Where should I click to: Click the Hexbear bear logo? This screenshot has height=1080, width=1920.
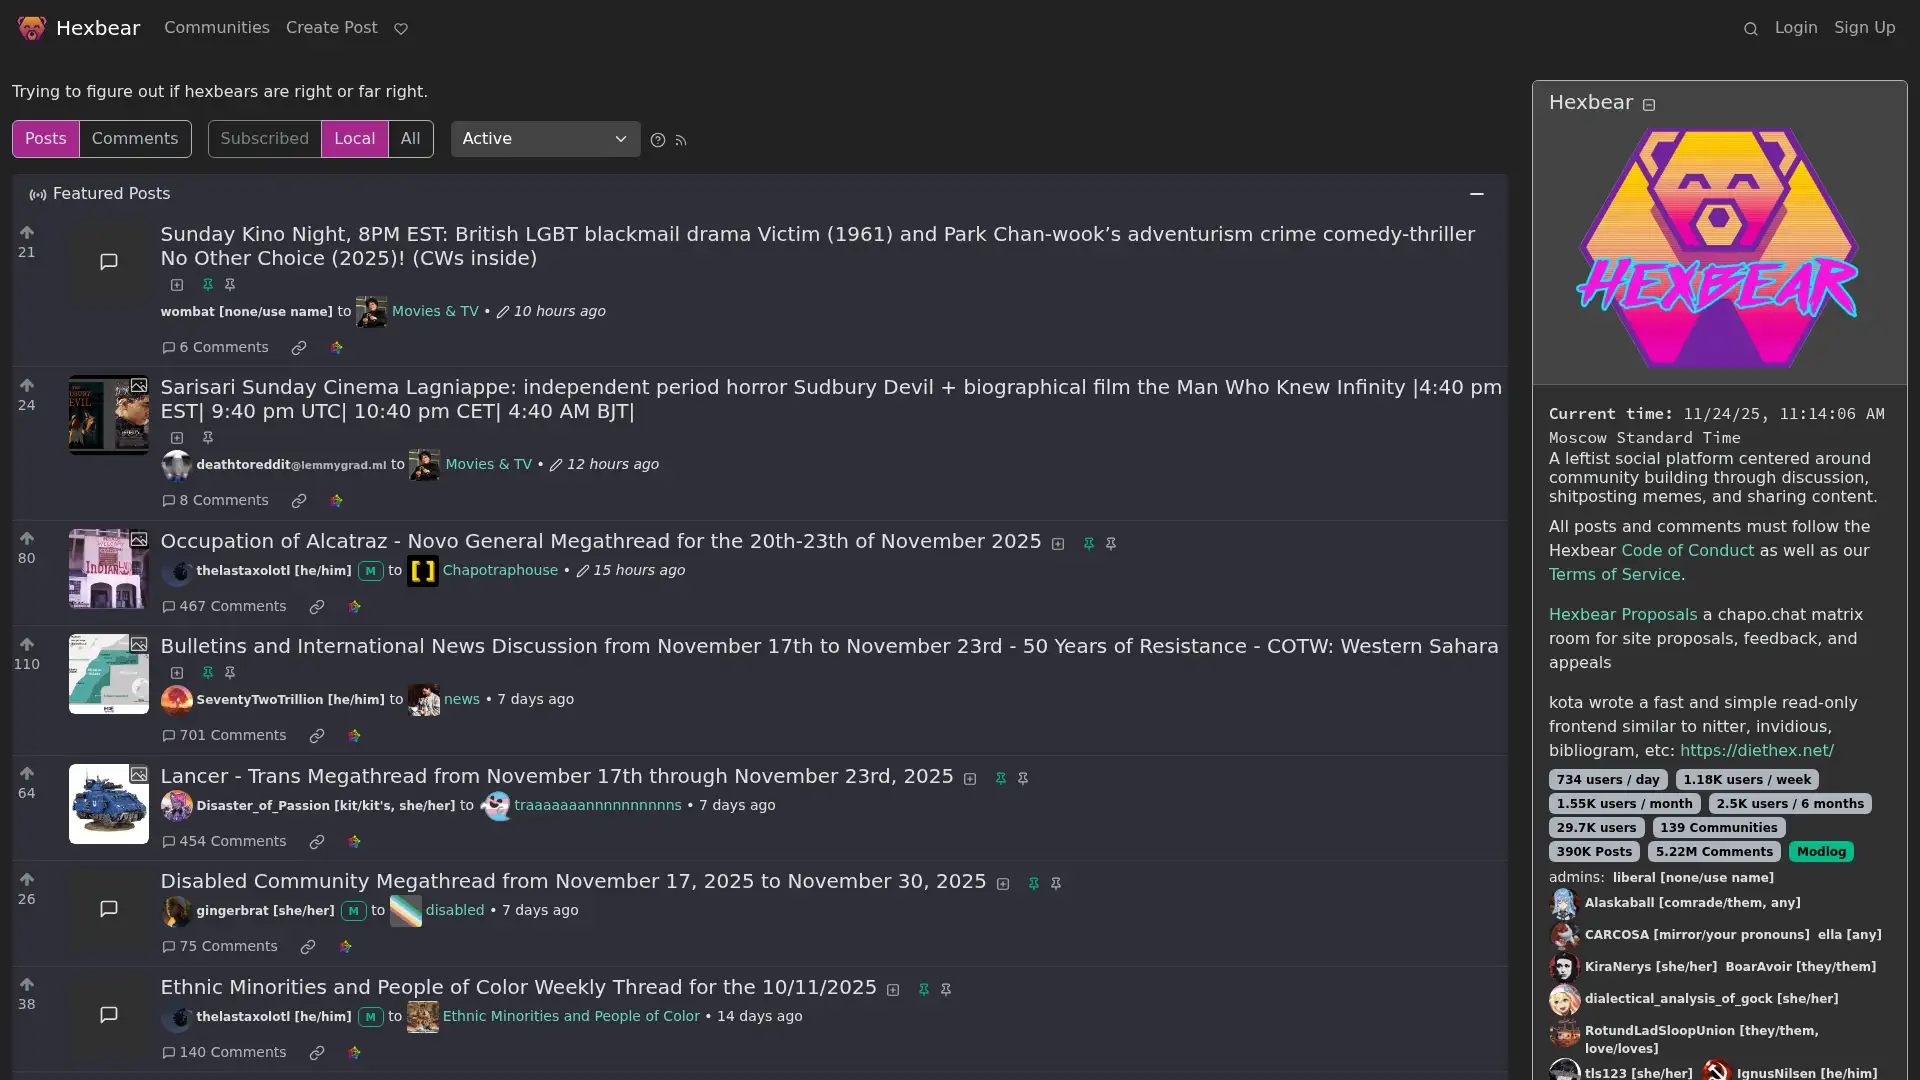pyautogui.click(x=30, y=27)
